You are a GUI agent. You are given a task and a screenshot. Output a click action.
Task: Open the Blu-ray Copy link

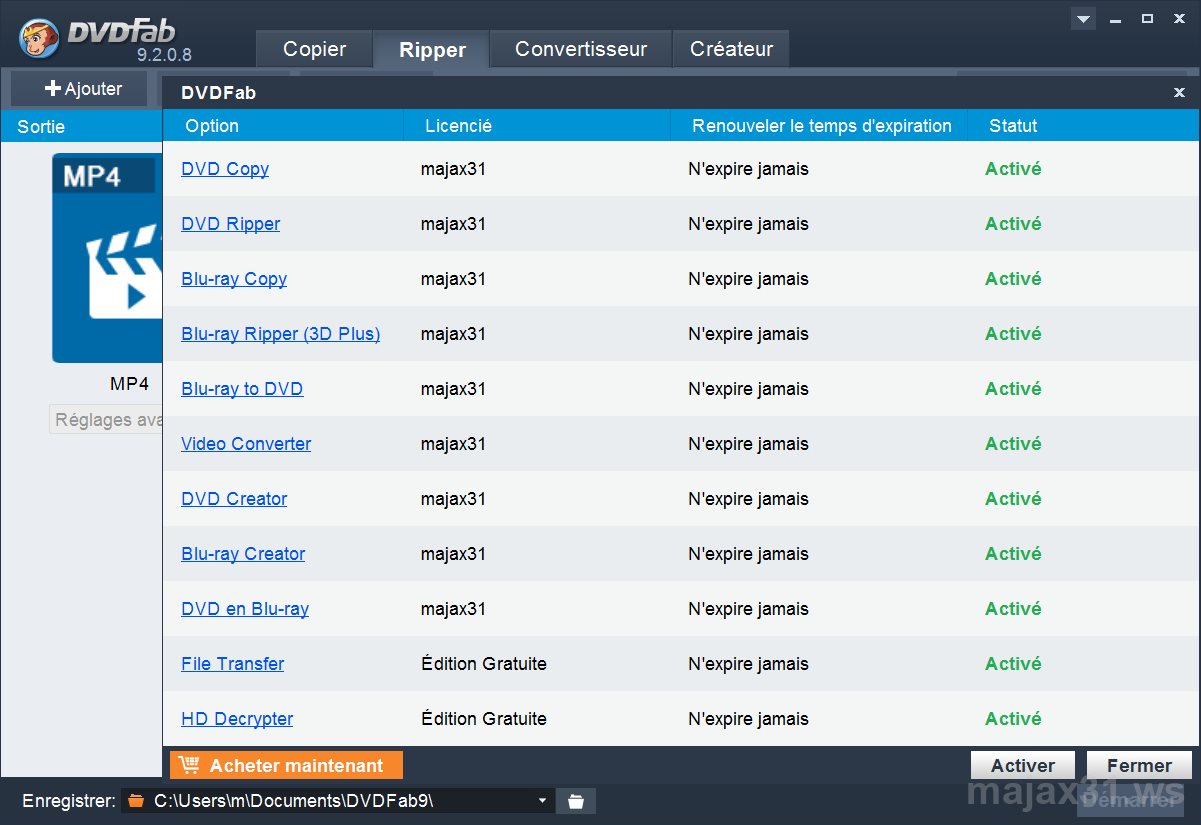pos(234,279)
